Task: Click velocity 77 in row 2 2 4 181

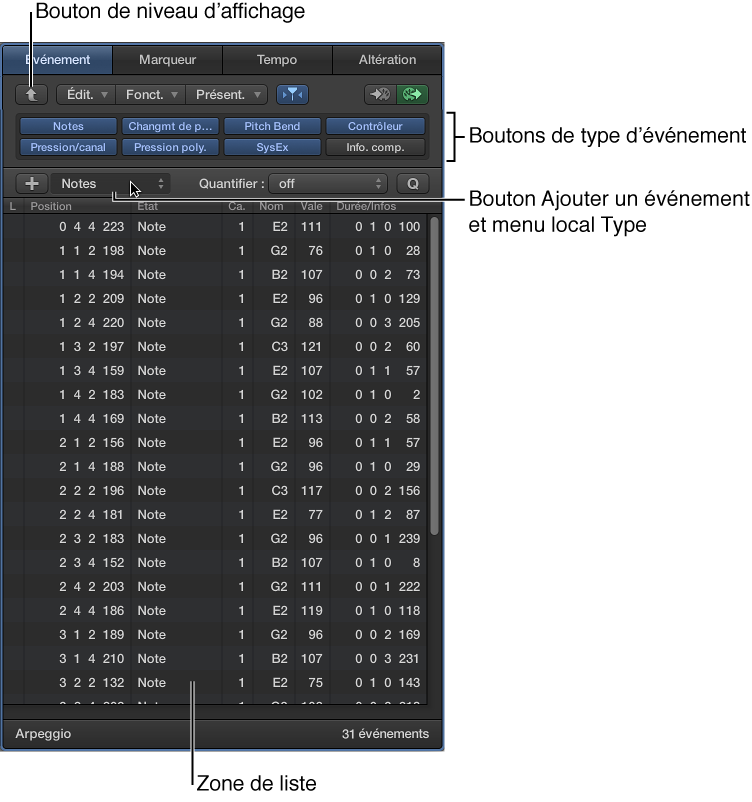Action: tap(315, 515)
